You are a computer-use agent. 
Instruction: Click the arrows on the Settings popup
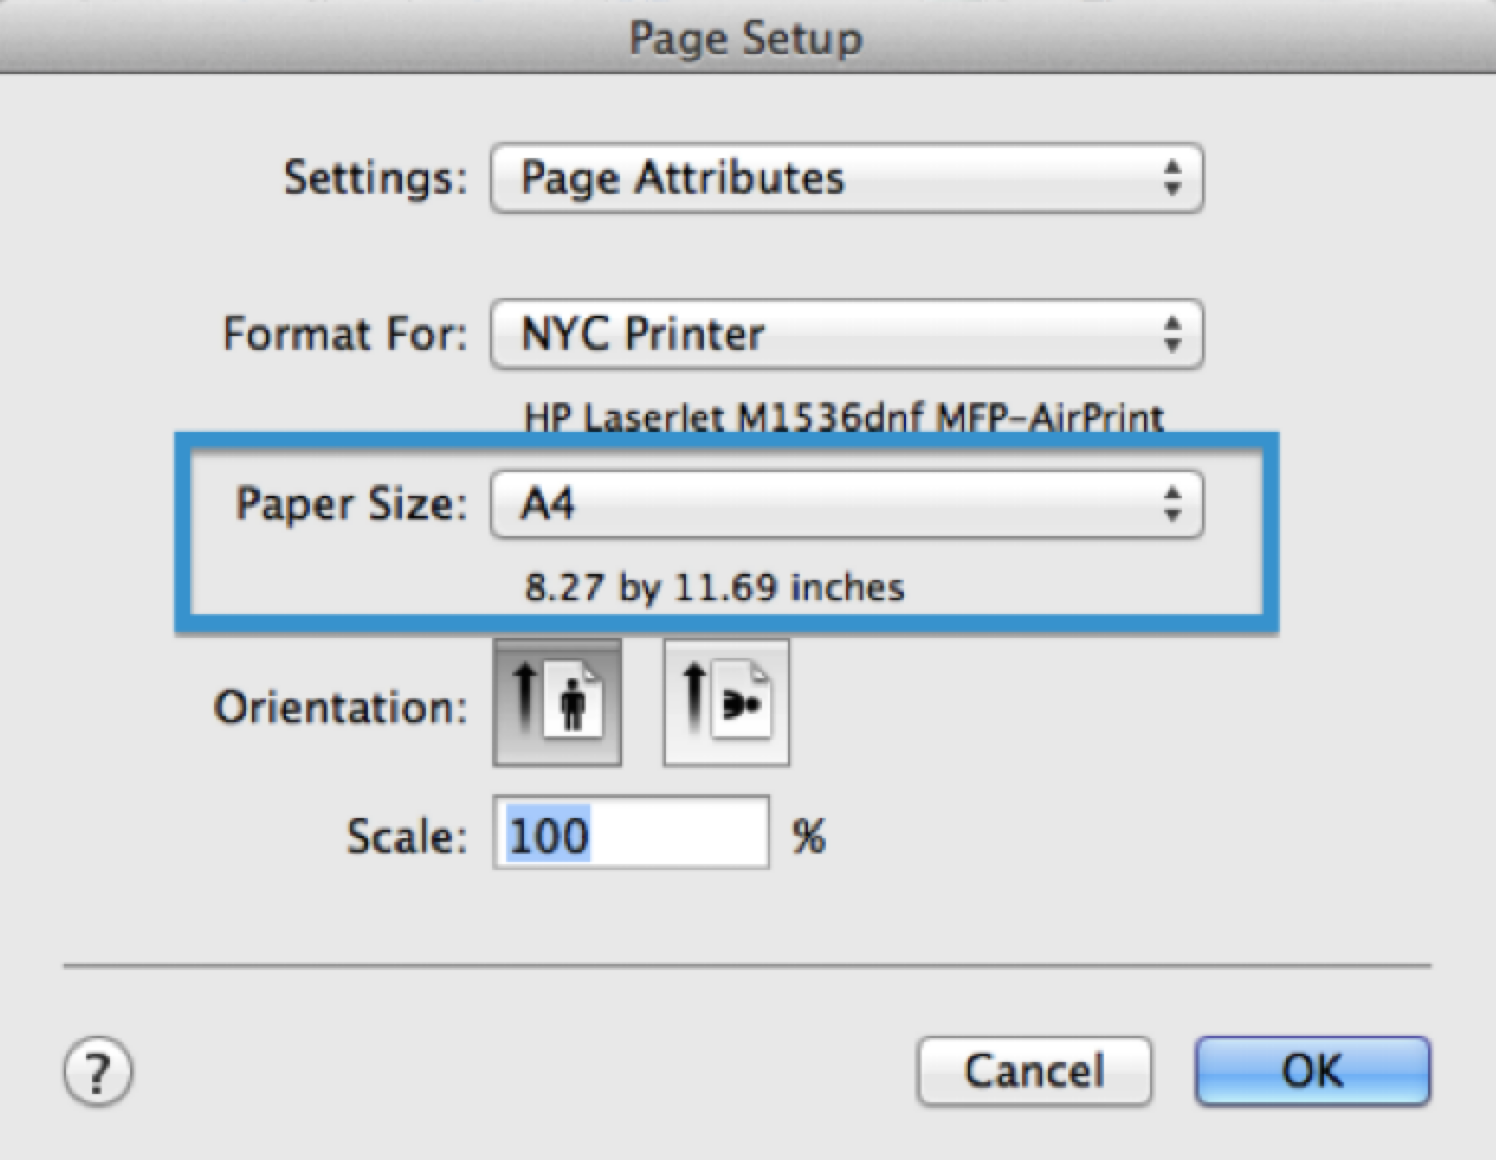(x=1172, y=179)
